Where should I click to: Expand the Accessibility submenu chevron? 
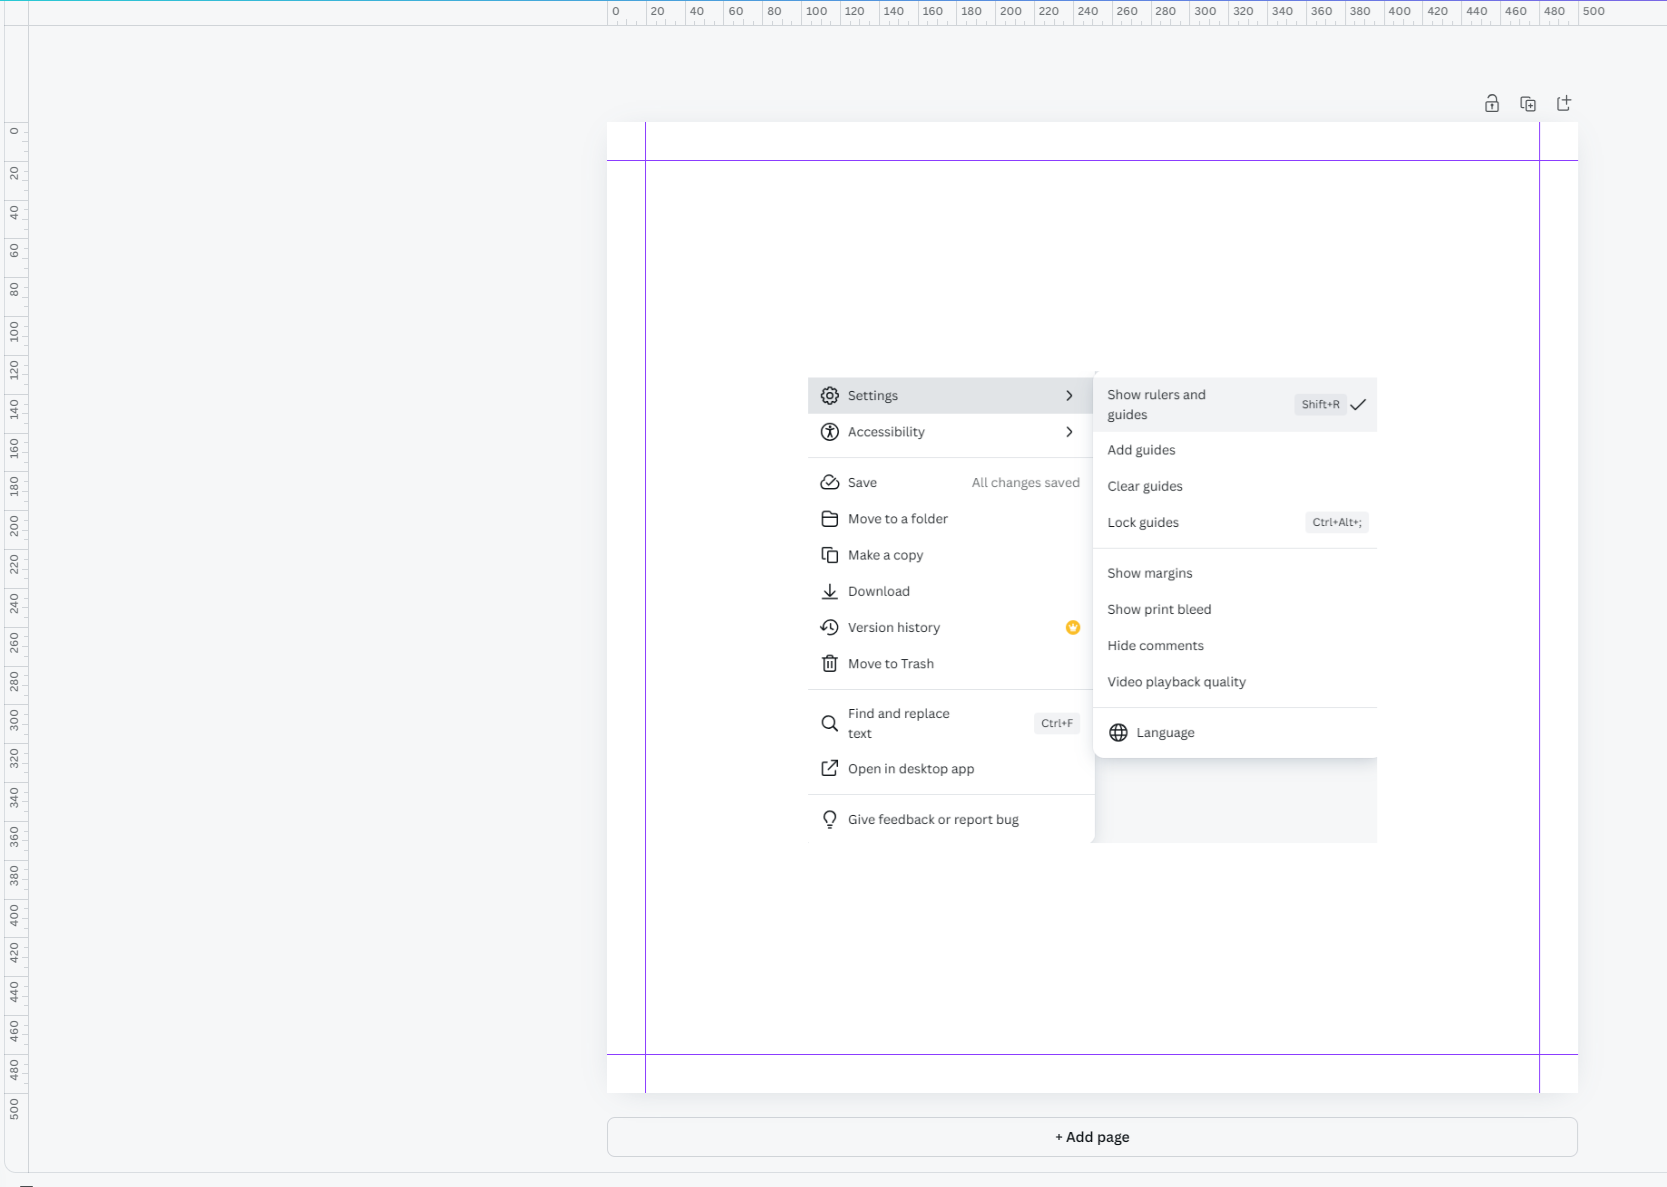pos(1069,432)
